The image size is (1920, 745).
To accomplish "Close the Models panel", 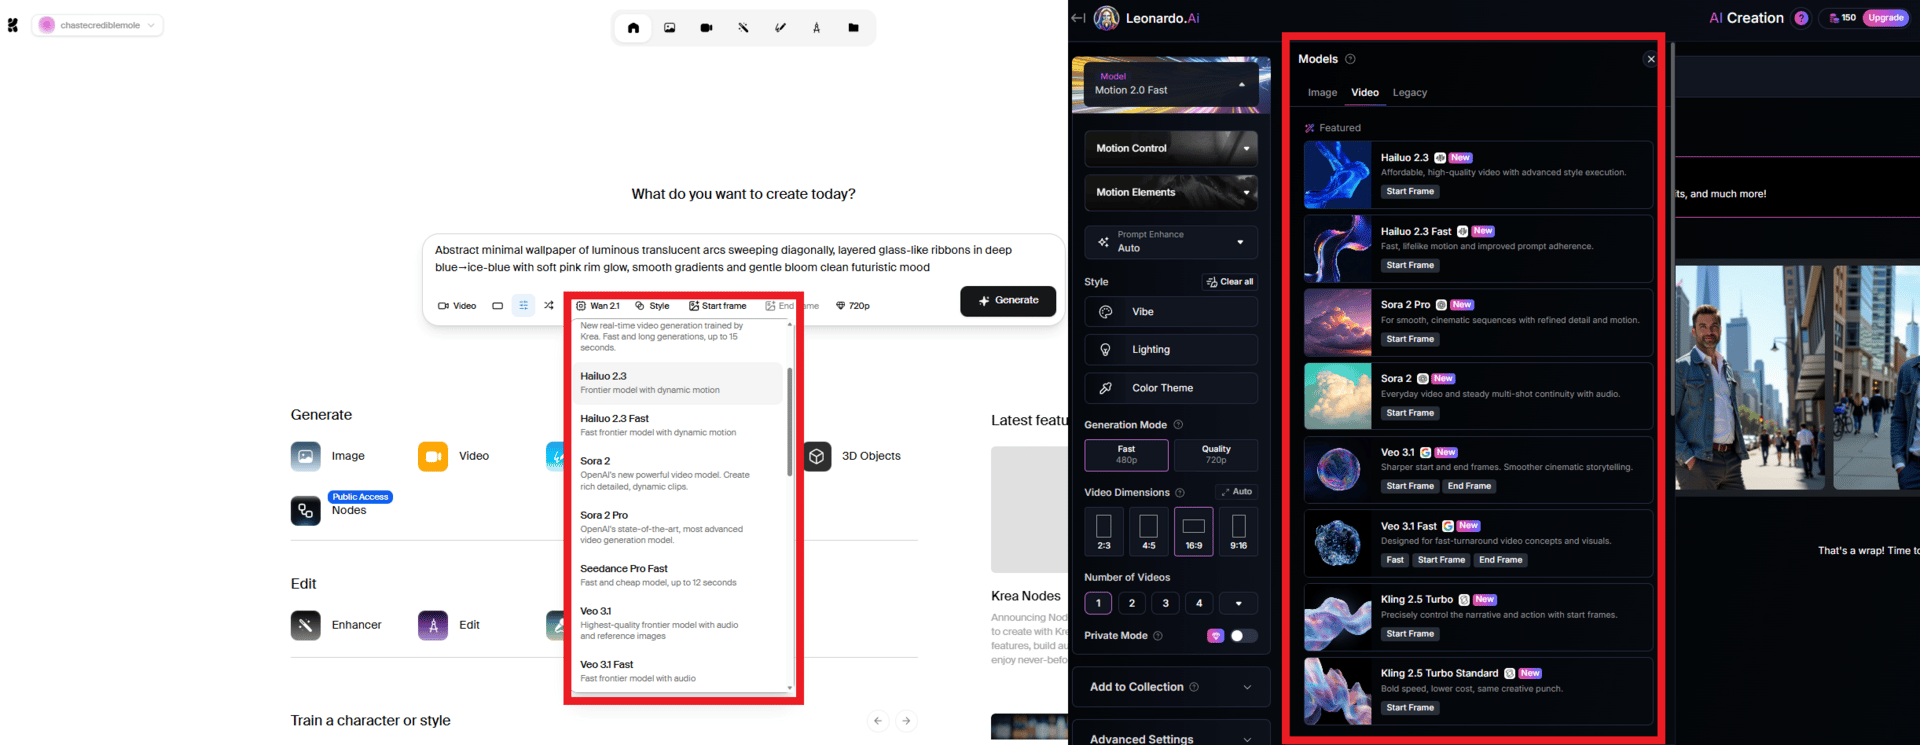I will [x=1651, y=59].
